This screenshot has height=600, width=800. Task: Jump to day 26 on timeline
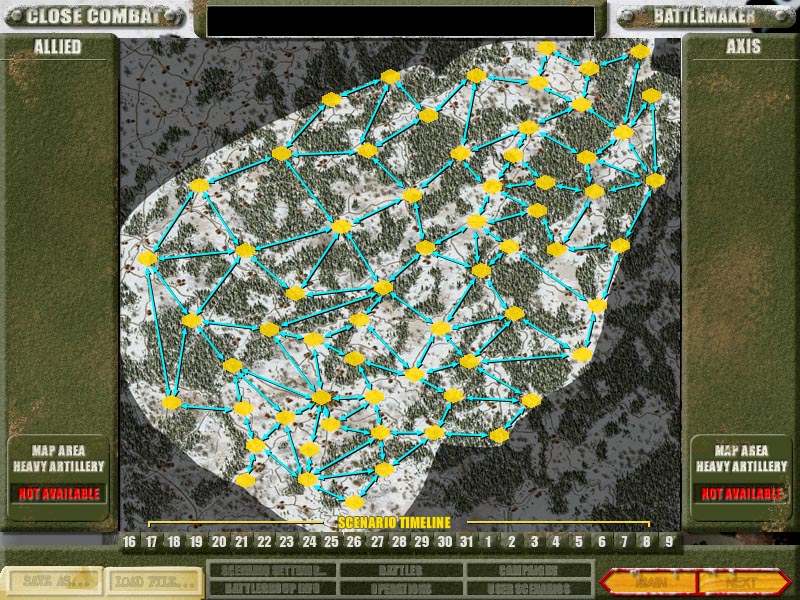point(354,542)
